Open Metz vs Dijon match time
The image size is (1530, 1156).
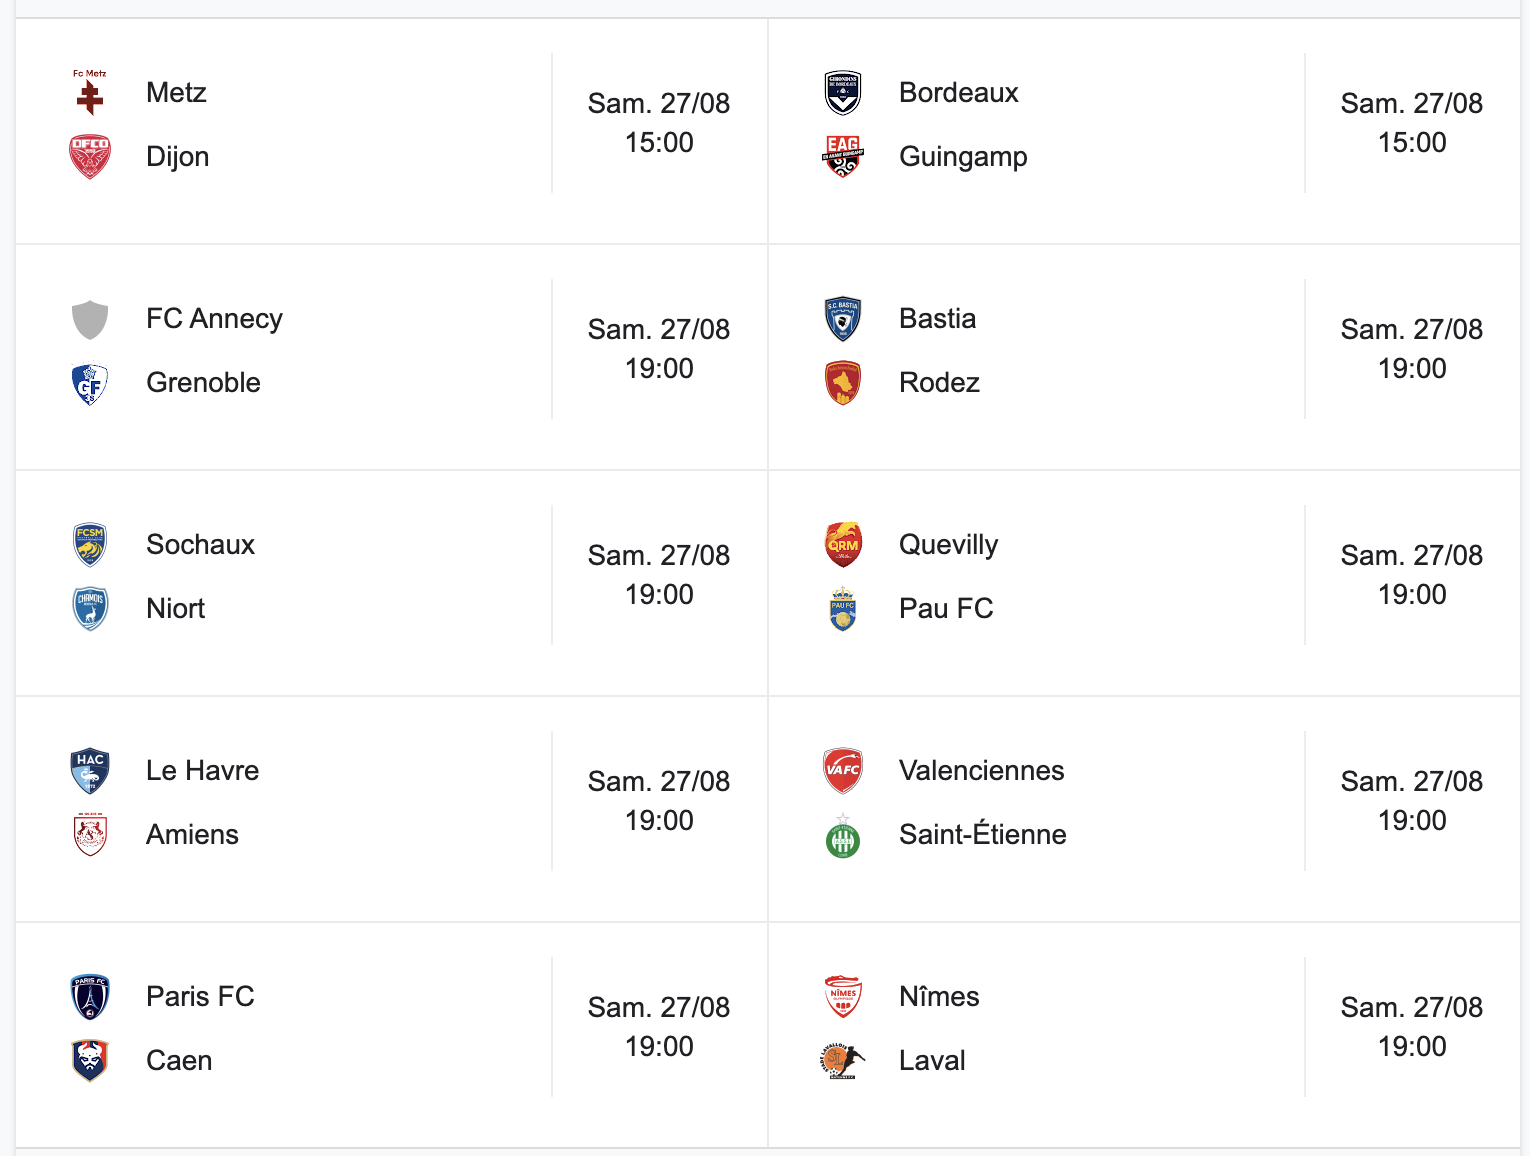(659, 143)
